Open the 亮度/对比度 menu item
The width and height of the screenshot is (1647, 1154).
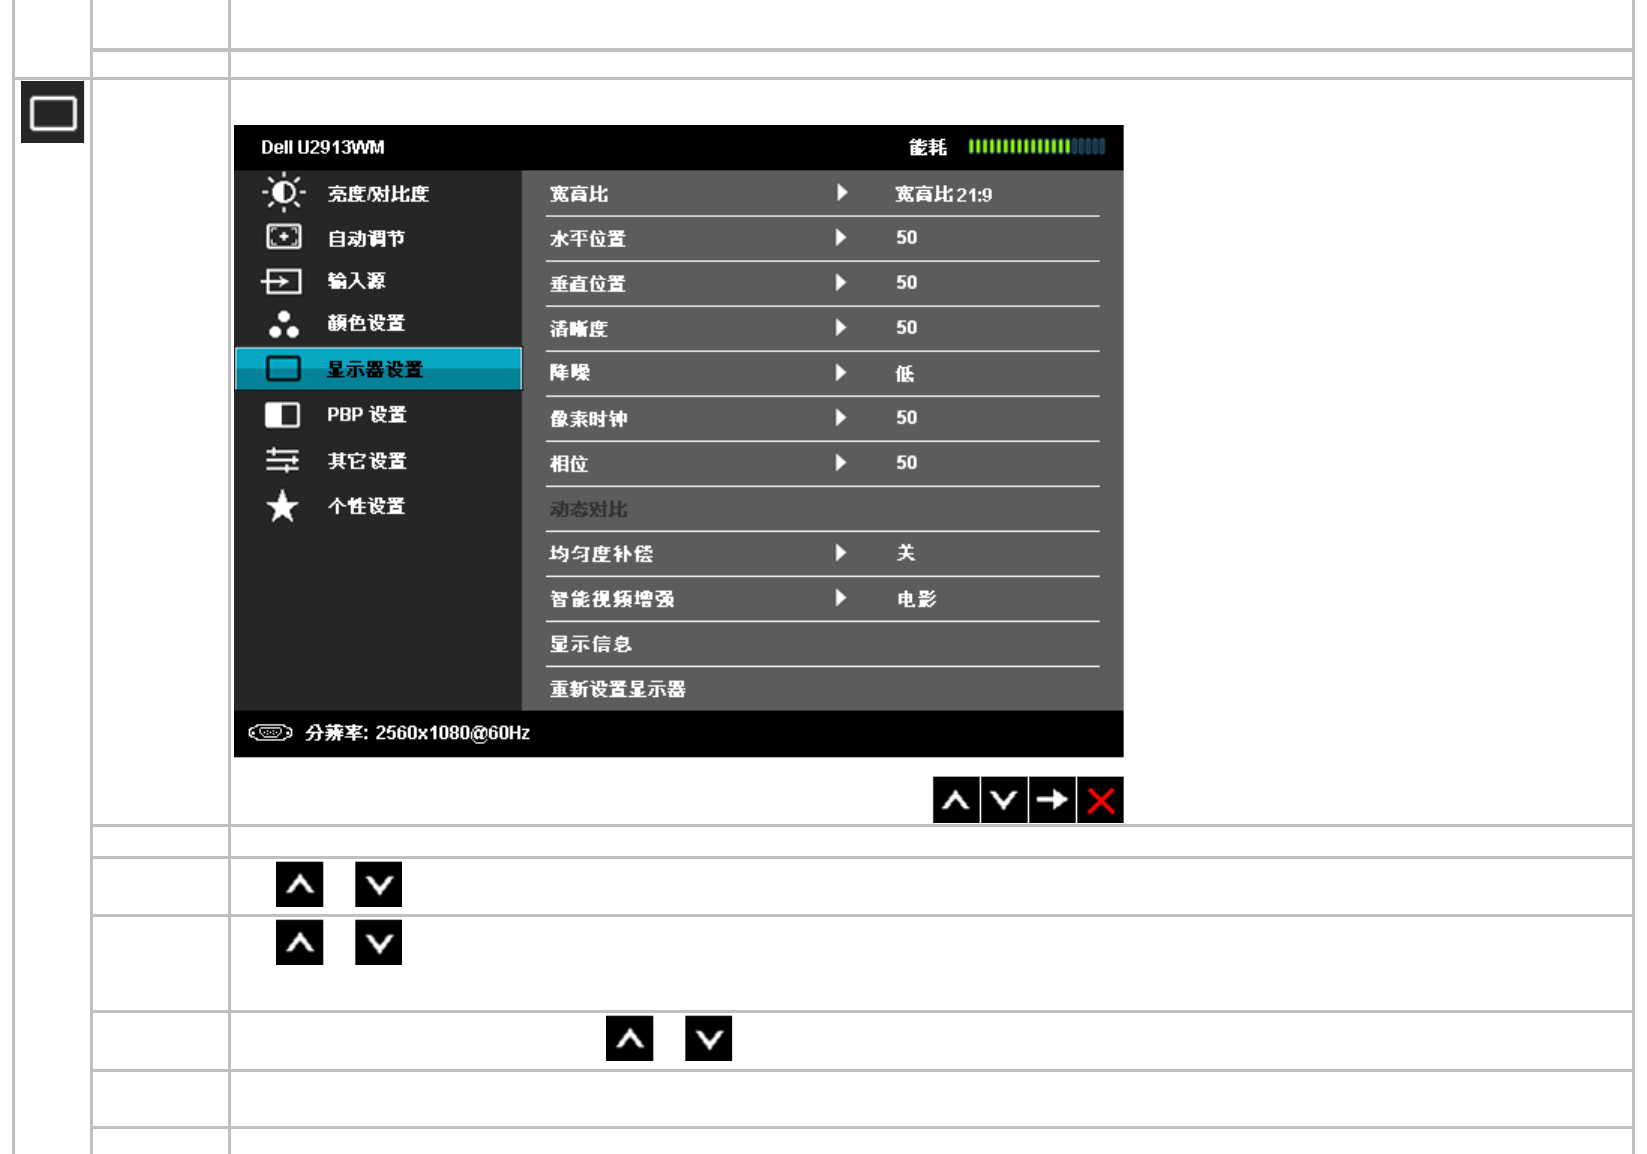(378, 193)
